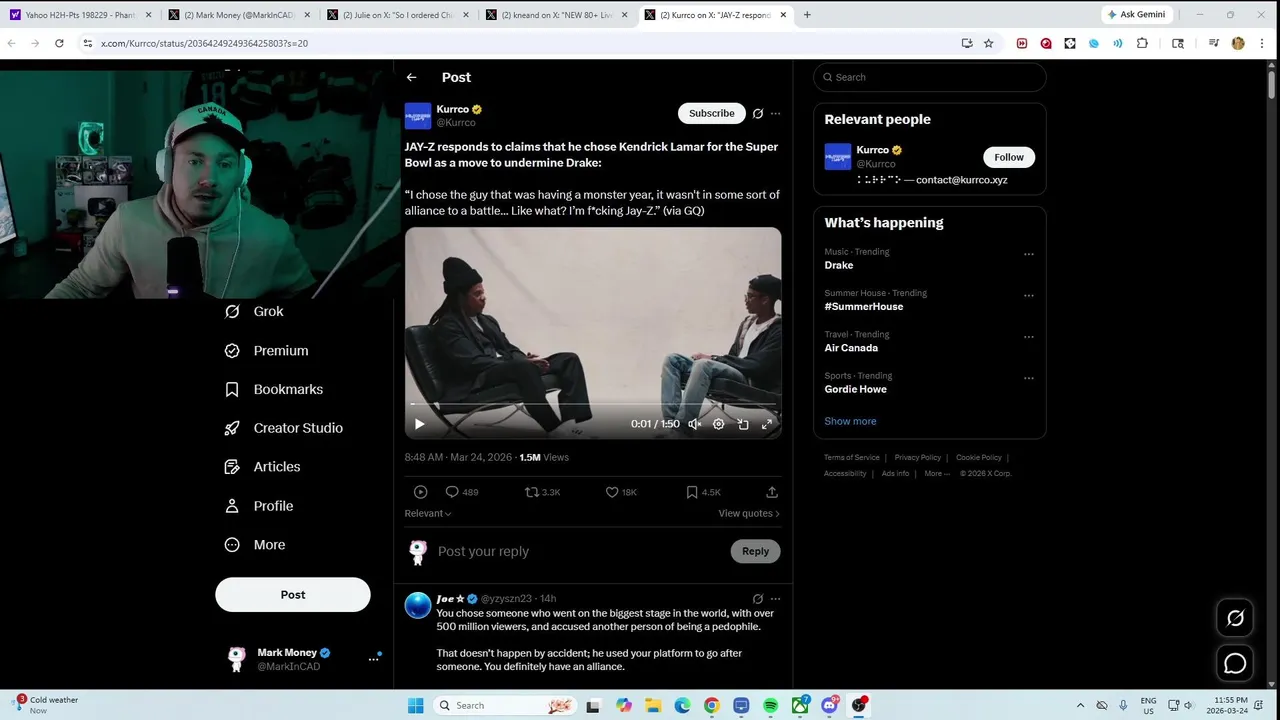Subscribe to Kurrco

[x=711, y=113]
